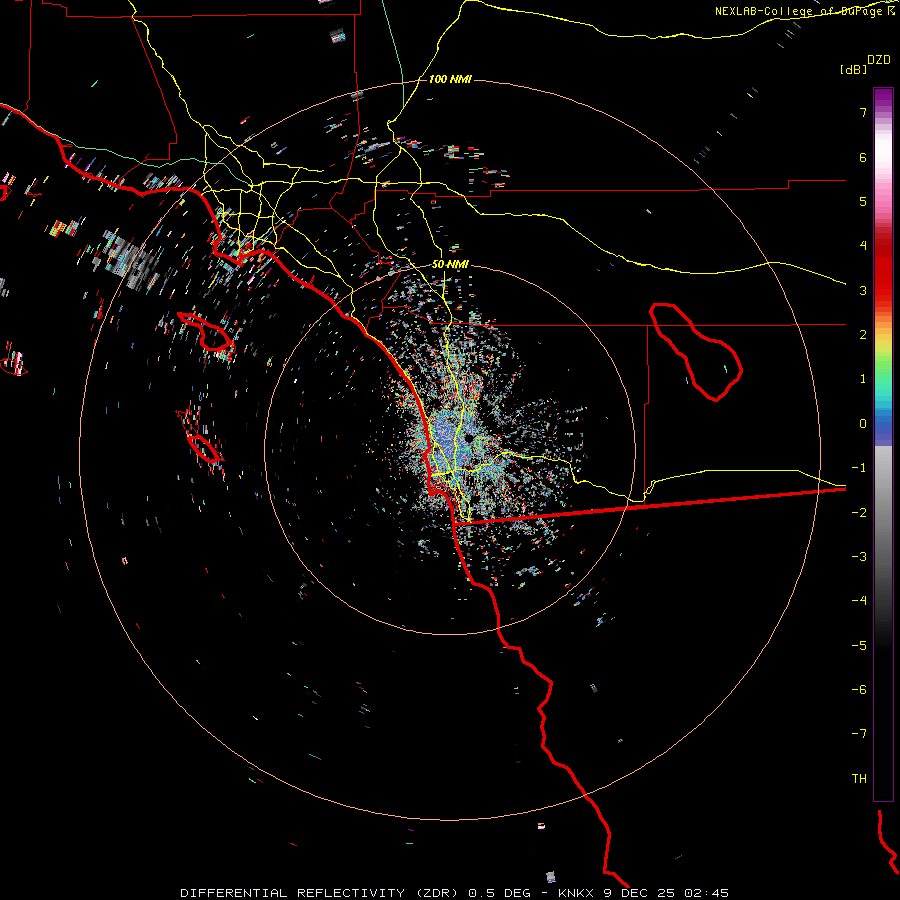The height and width of the screenshot is (900, 900).
Task: Click the black KNKX radar site dot
Action: 469,439
